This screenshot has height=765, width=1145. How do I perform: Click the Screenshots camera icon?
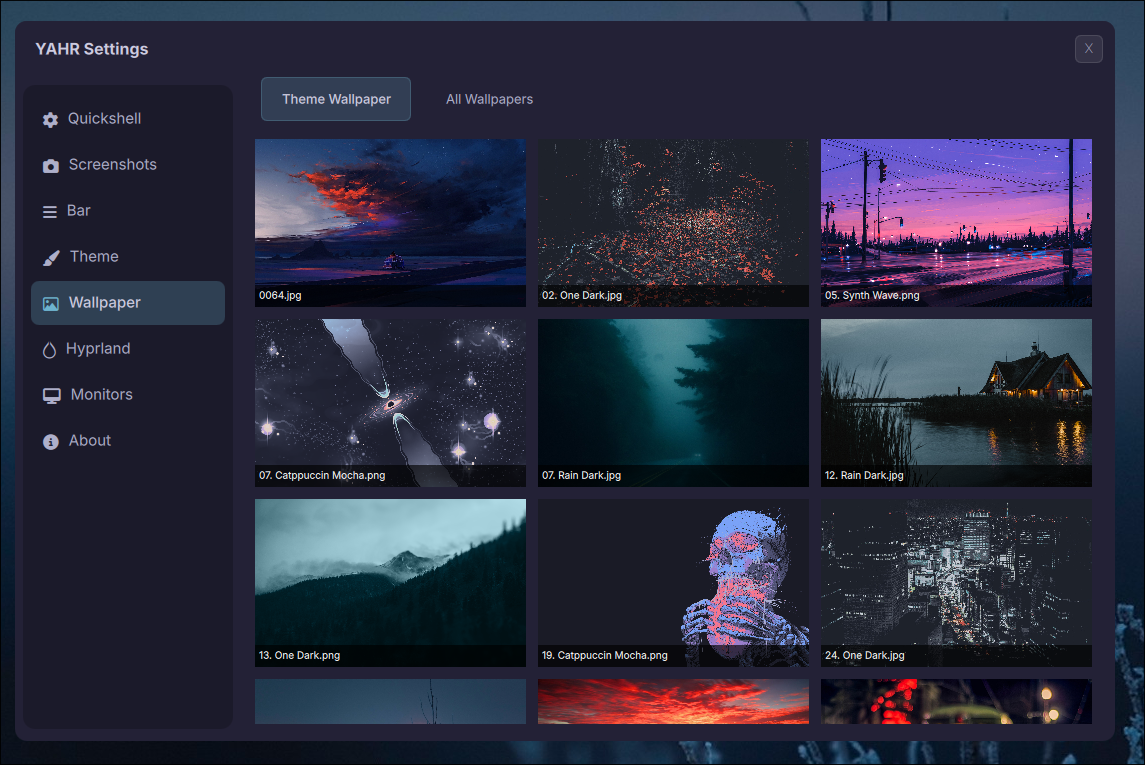pos(50,166)
